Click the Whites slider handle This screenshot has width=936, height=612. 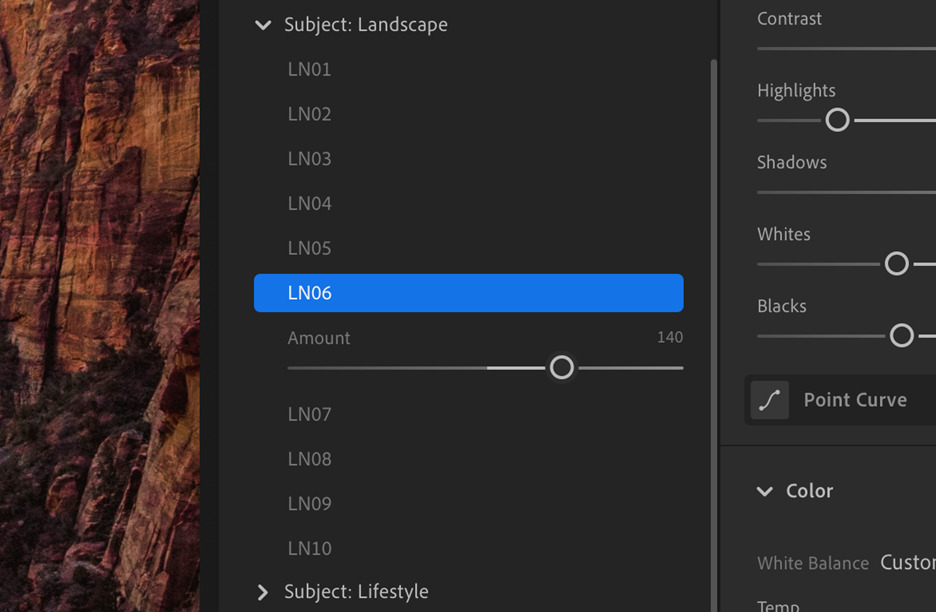coord(896,264)
